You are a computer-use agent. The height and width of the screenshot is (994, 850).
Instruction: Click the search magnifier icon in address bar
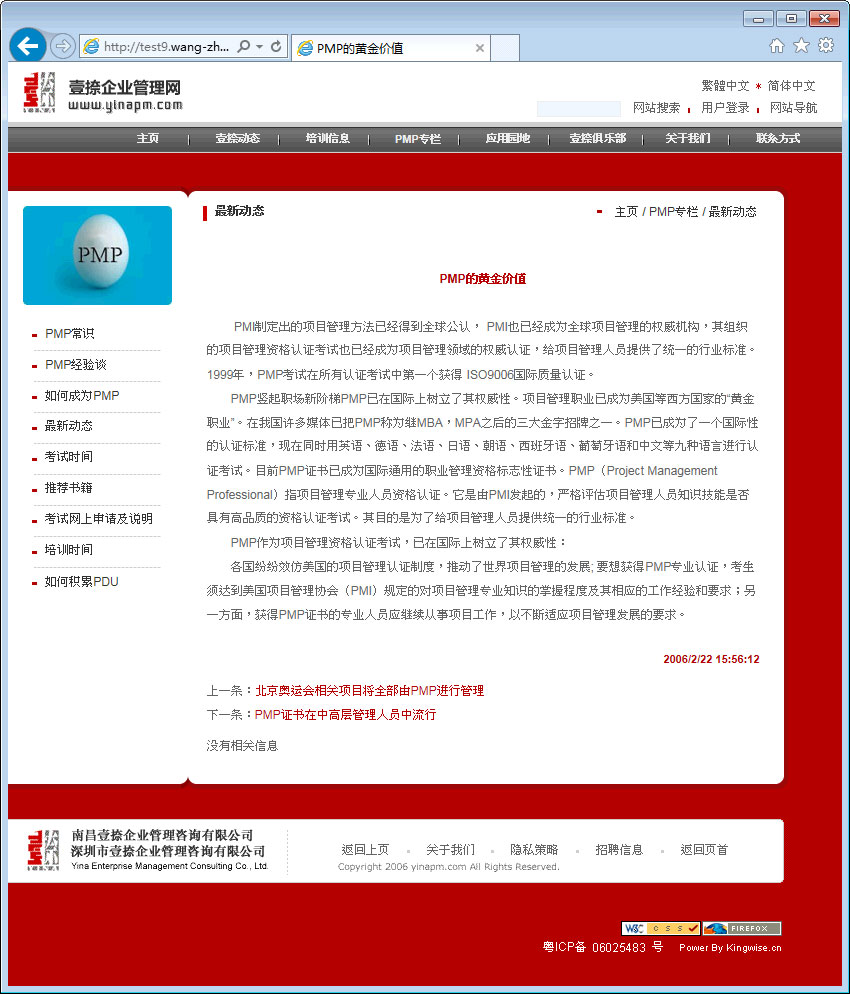point(243,46)
